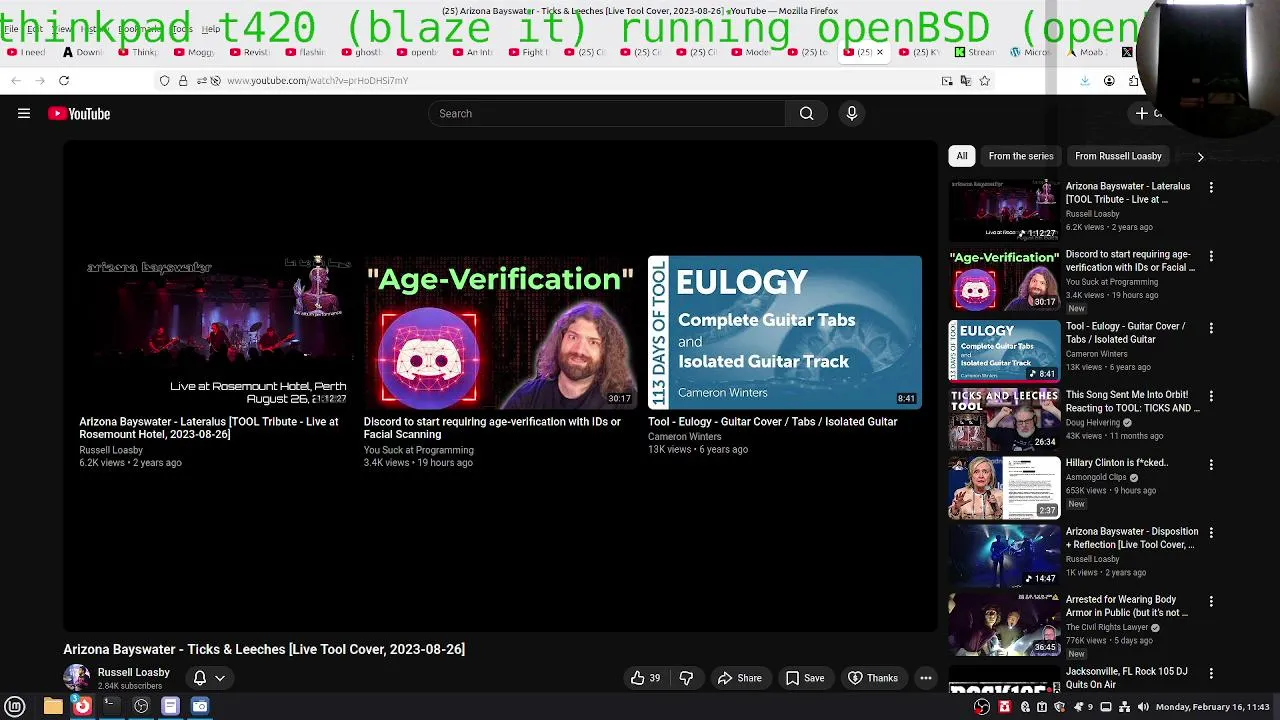The width and height of the screenshot is (1280, 720).
Task: Open page translation icon in address bar
Action: click(965, 80)
